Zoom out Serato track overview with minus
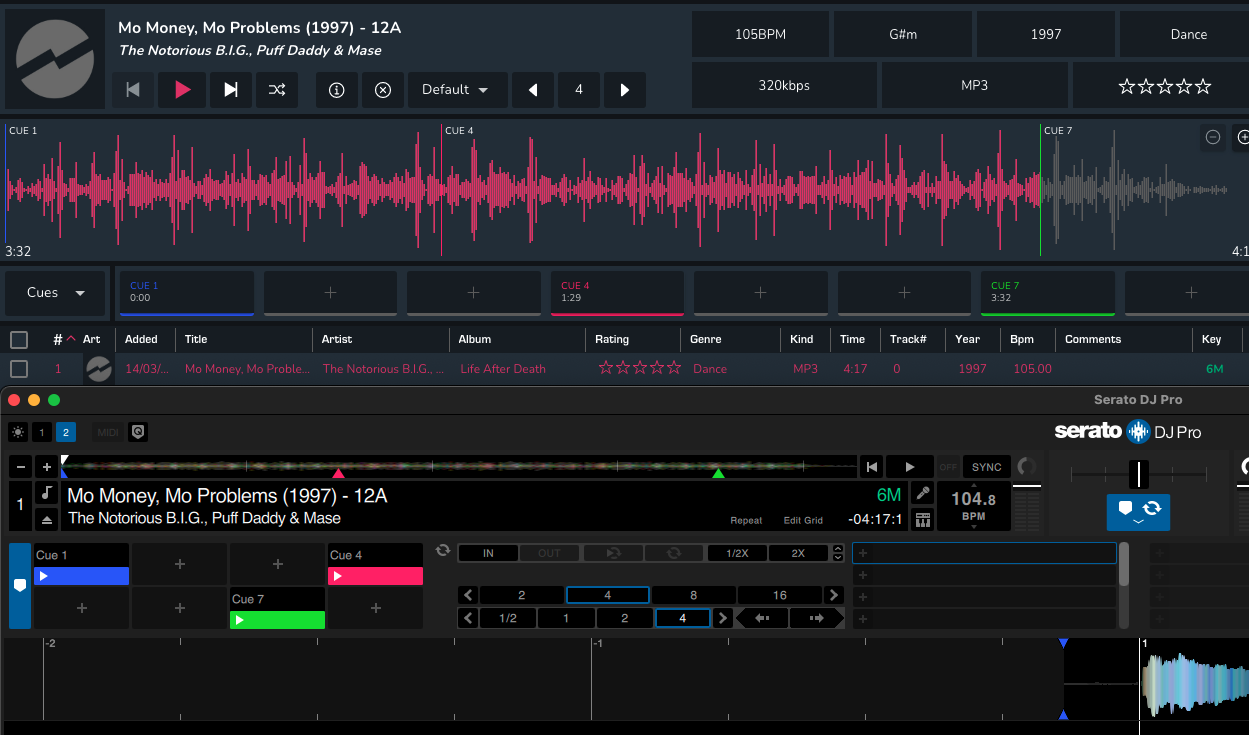The height and width of the screenshot is (735, 1249). tap(21, 467)
